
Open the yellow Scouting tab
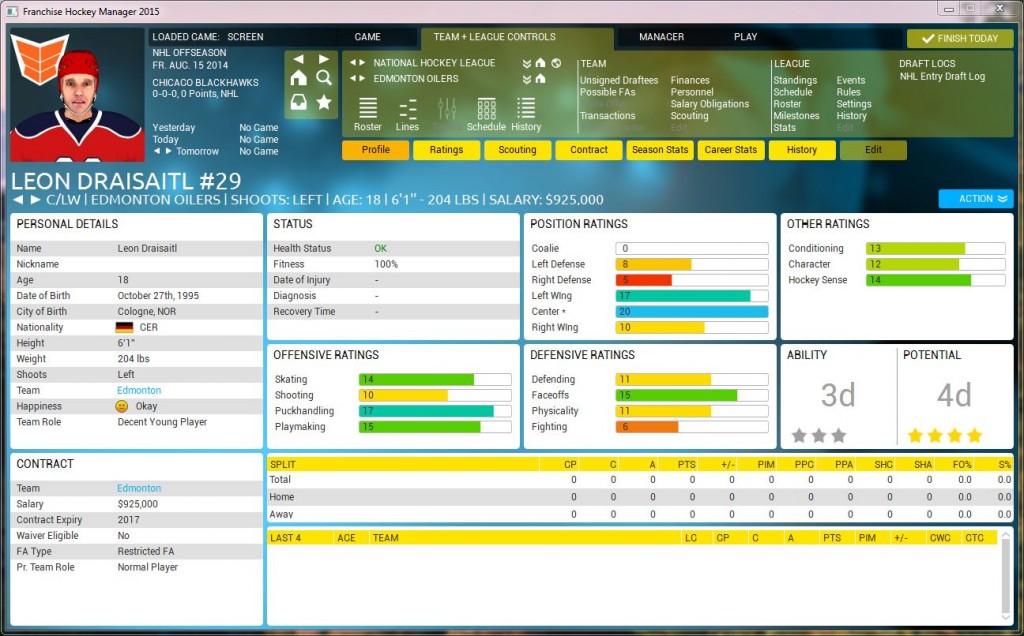coord(517,150)
